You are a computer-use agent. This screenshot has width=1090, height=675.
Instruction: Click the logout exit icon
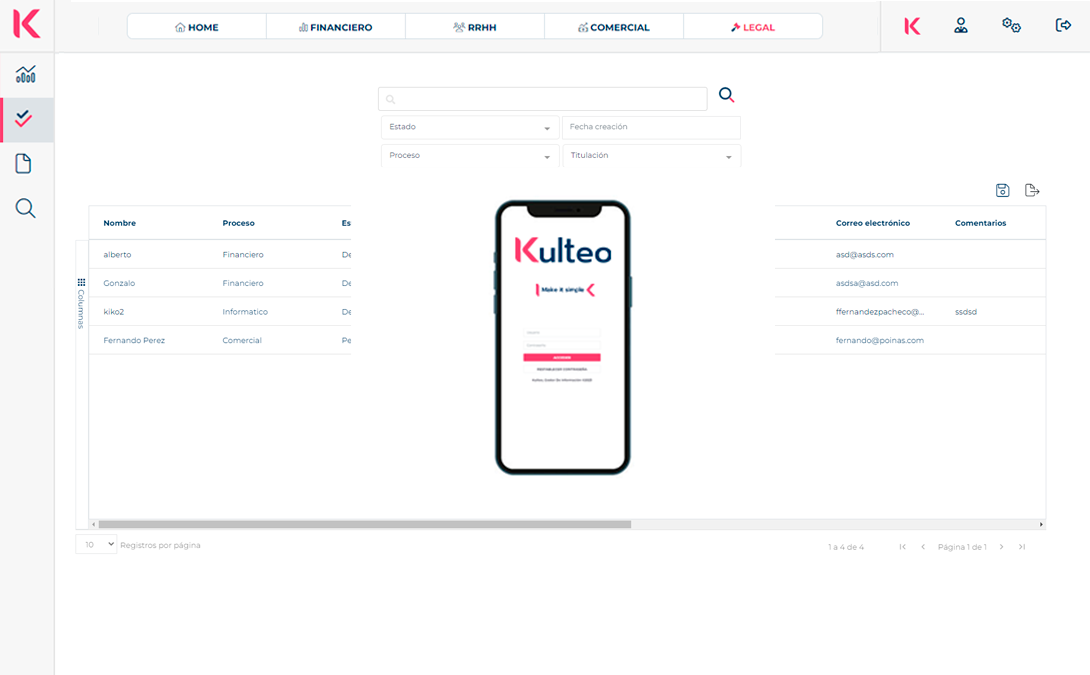1063,26
